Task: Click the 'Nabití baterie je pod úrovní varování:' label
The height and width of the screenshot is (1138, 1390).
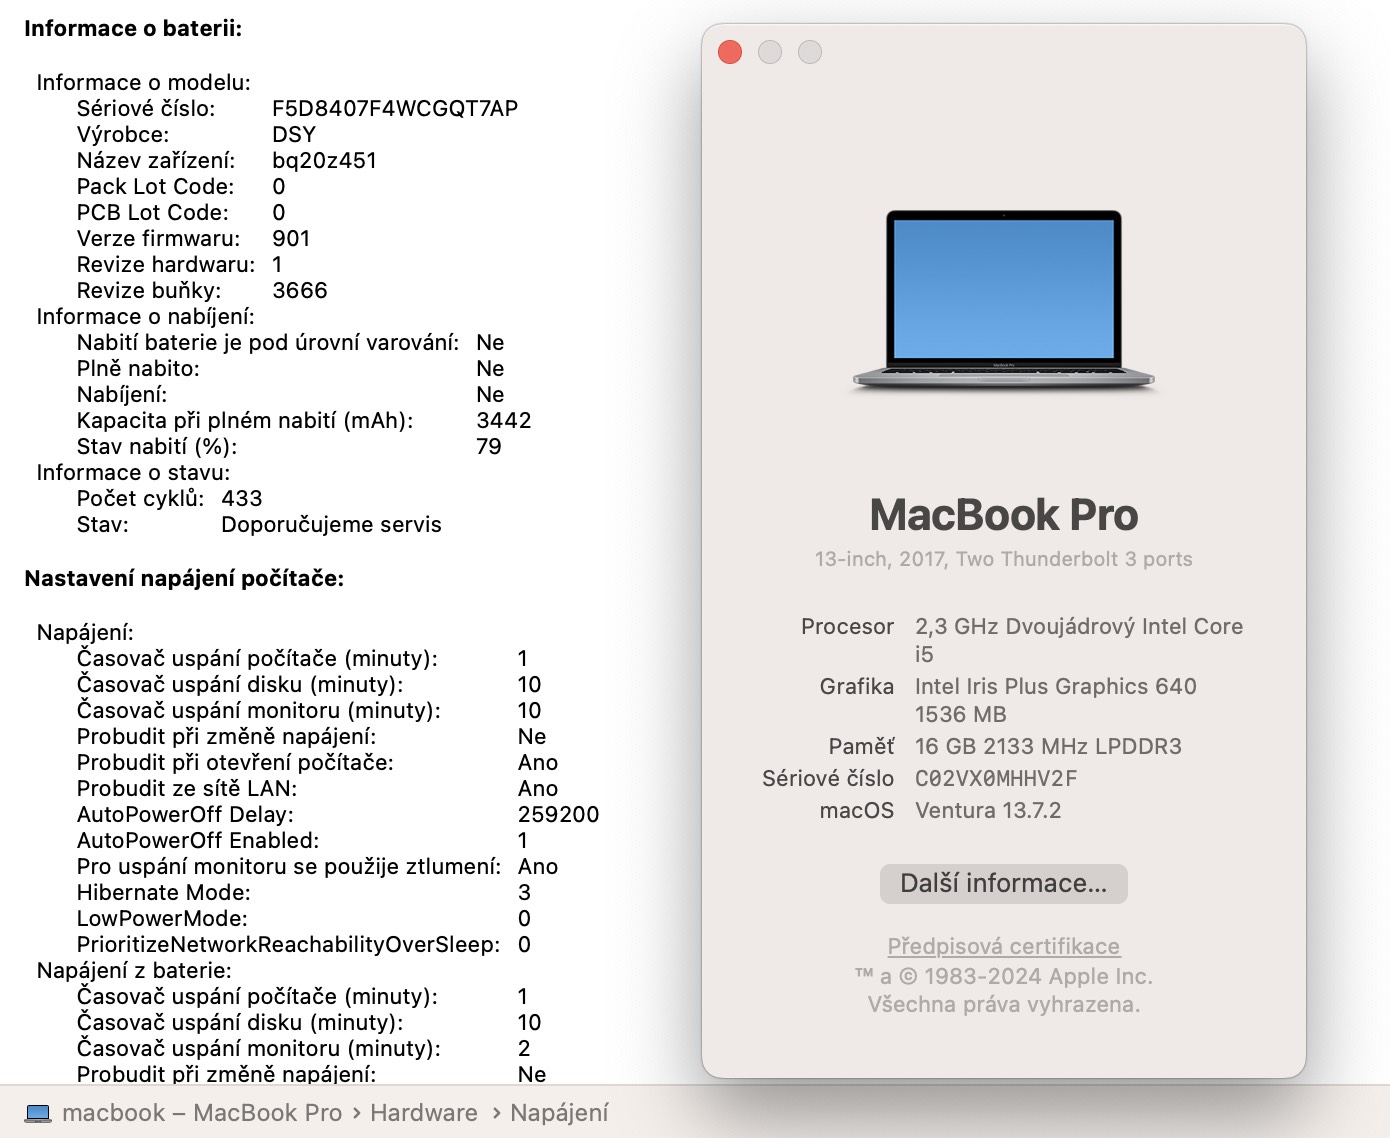Action: (268, 343)
